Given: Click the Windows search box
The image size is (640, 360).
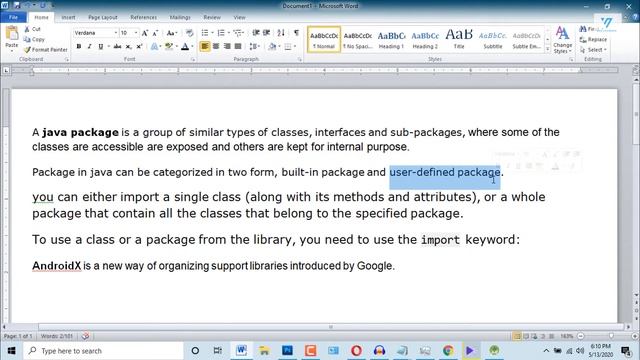Looking at the screenshot, I should 104,351.
